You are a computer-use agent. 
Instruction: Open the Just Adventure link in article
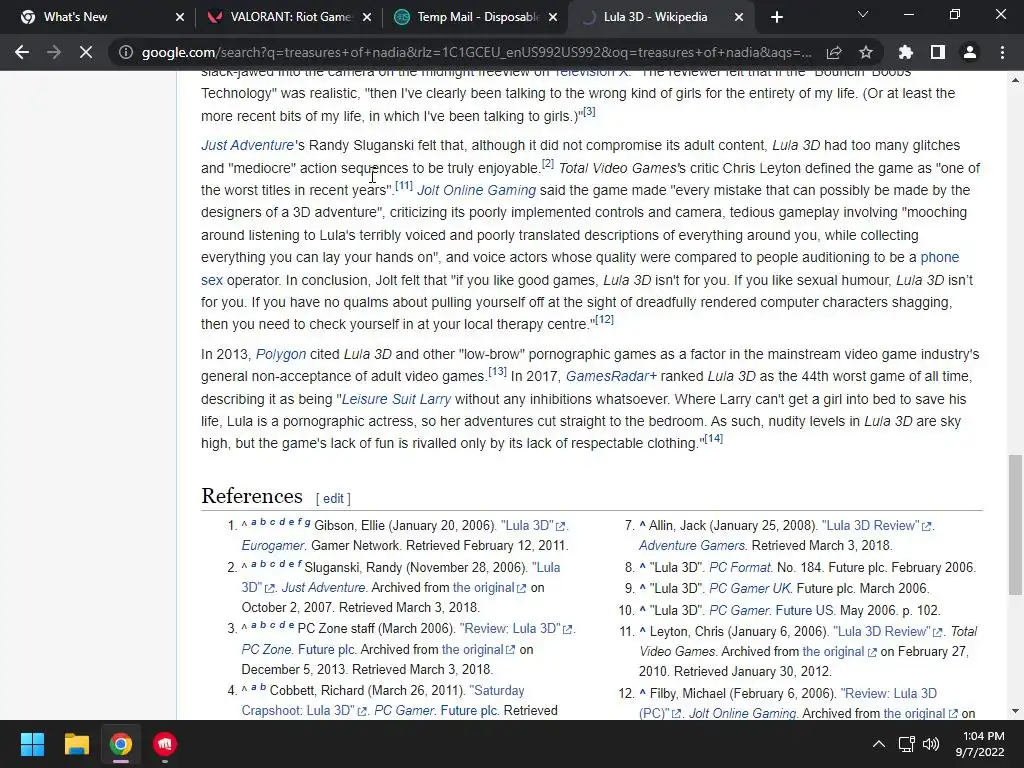248,145
